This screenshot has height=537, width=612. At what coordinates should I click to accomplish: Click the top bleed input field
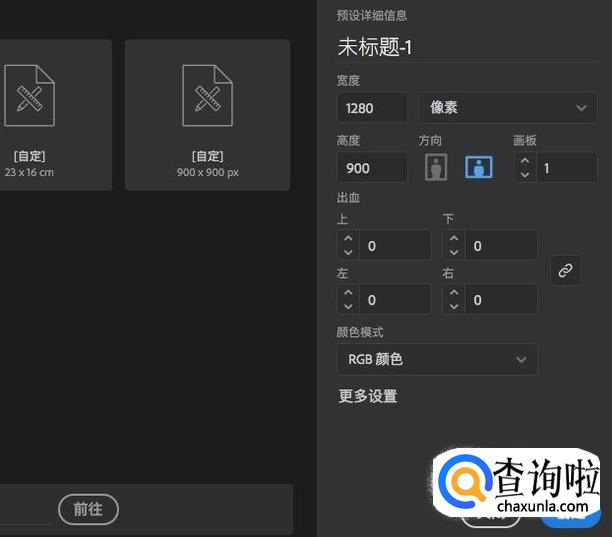pos(396,245)
